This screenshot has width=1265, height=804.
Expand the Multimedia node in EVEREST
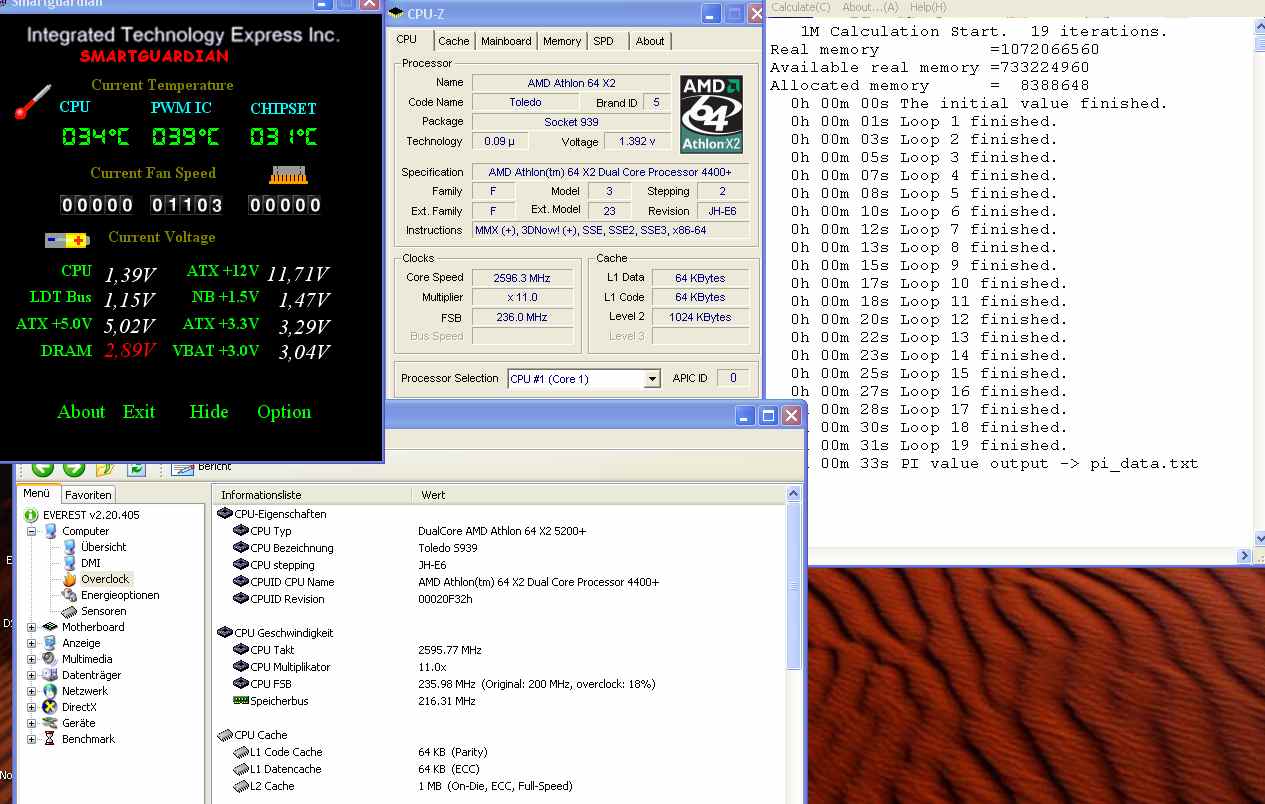[31, 659]
